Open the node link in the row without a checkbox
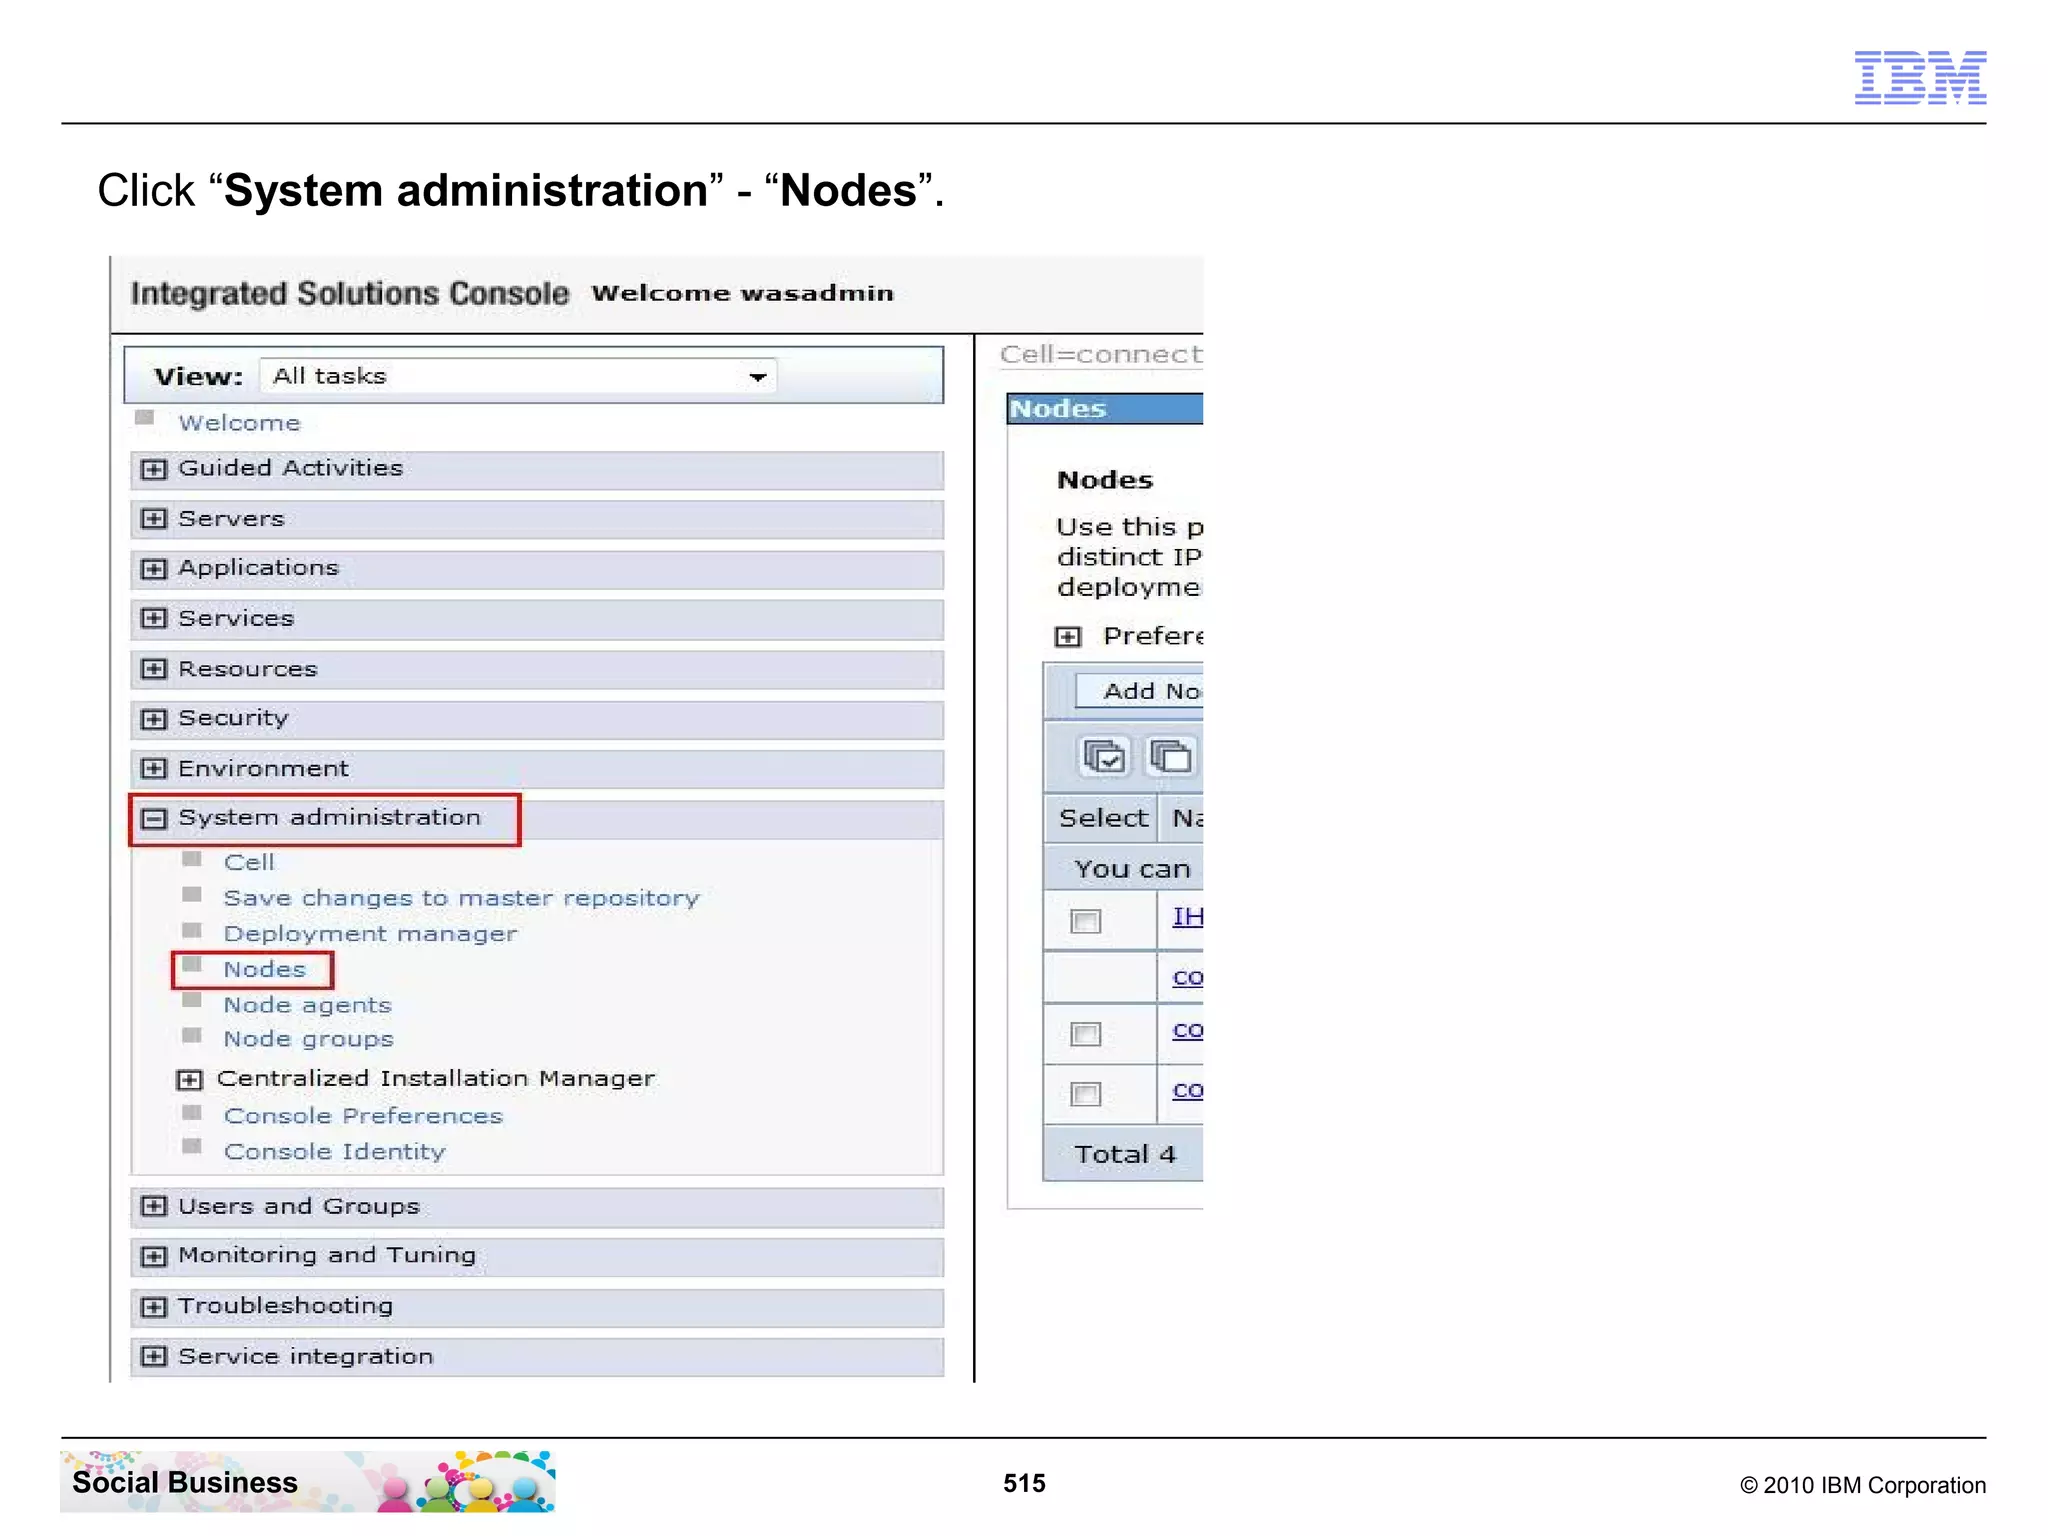 click(1188, 977)
